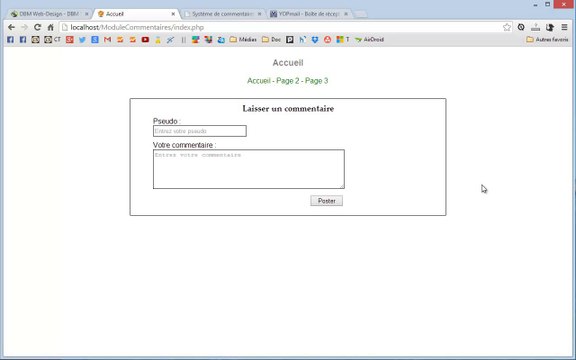The image size is (576, 360).
Task: Open the blue S bookmark icon
Action: tap(95, 39)
